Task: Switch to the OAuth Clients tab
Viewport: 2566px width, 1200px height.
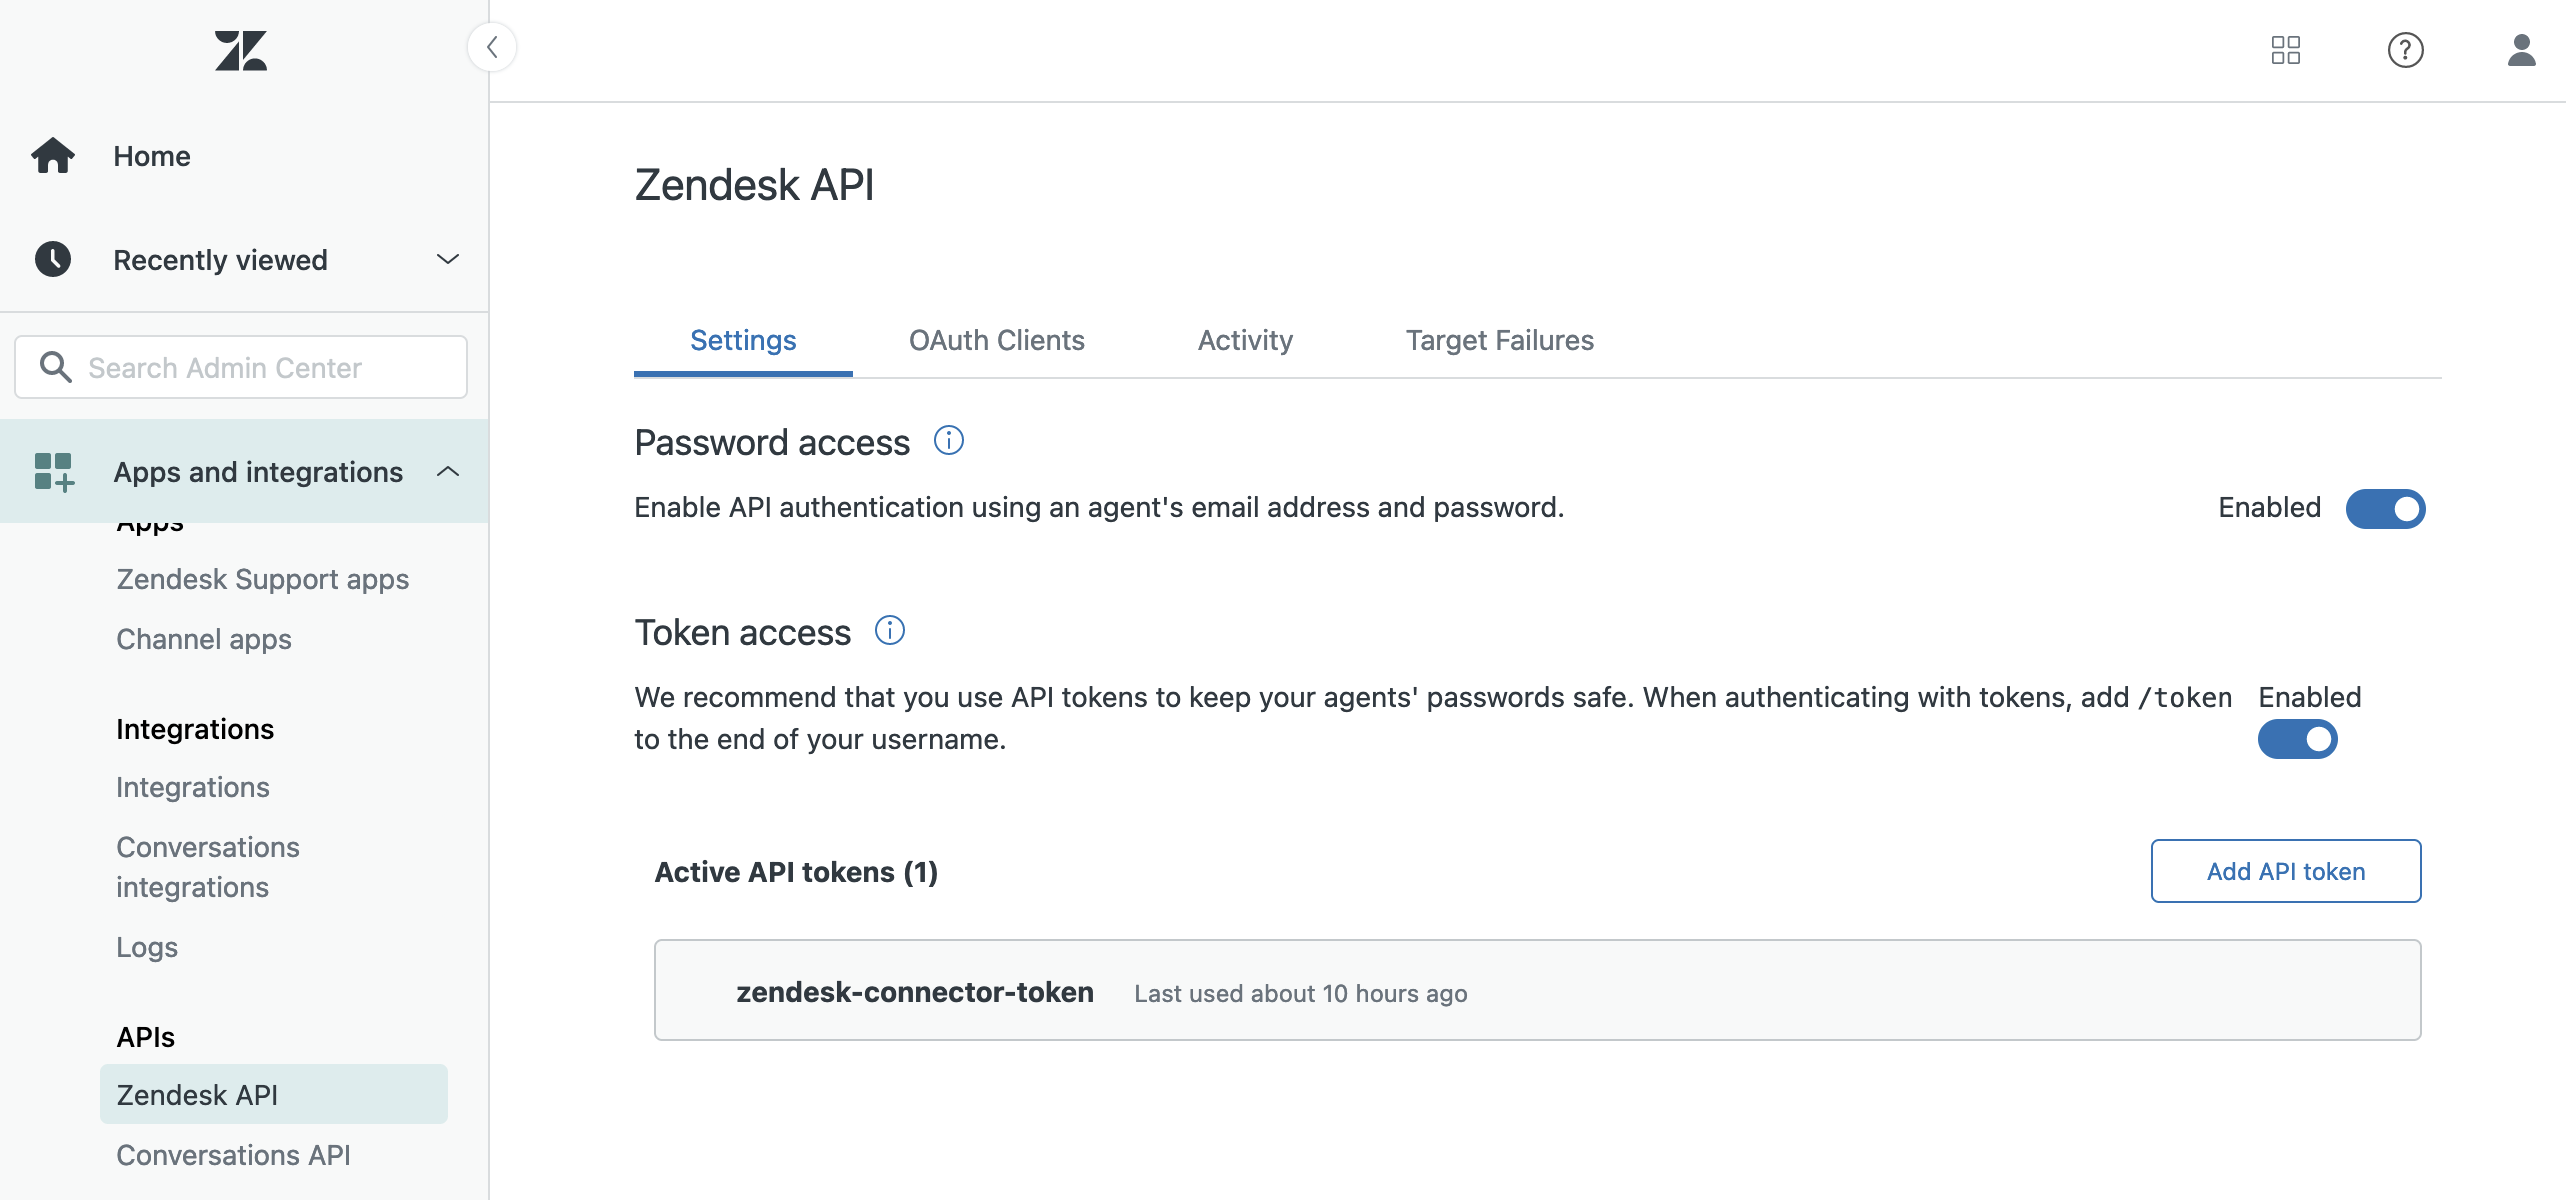Action: [997, 339]
